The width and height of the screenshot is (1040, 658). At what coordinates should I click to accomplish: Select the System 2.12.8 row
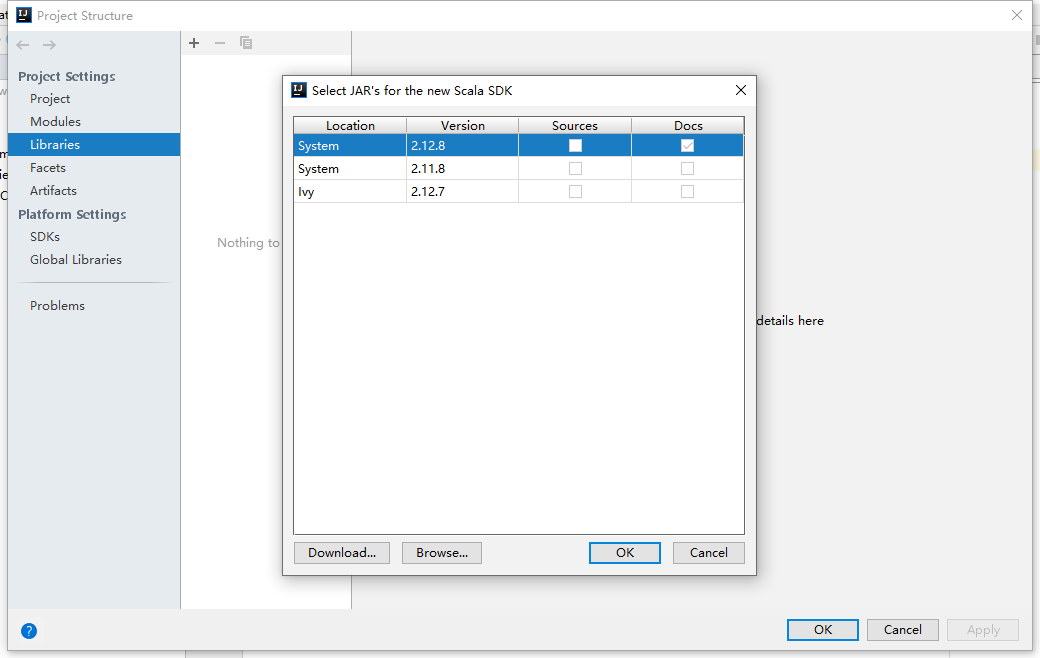click(519, 145)
